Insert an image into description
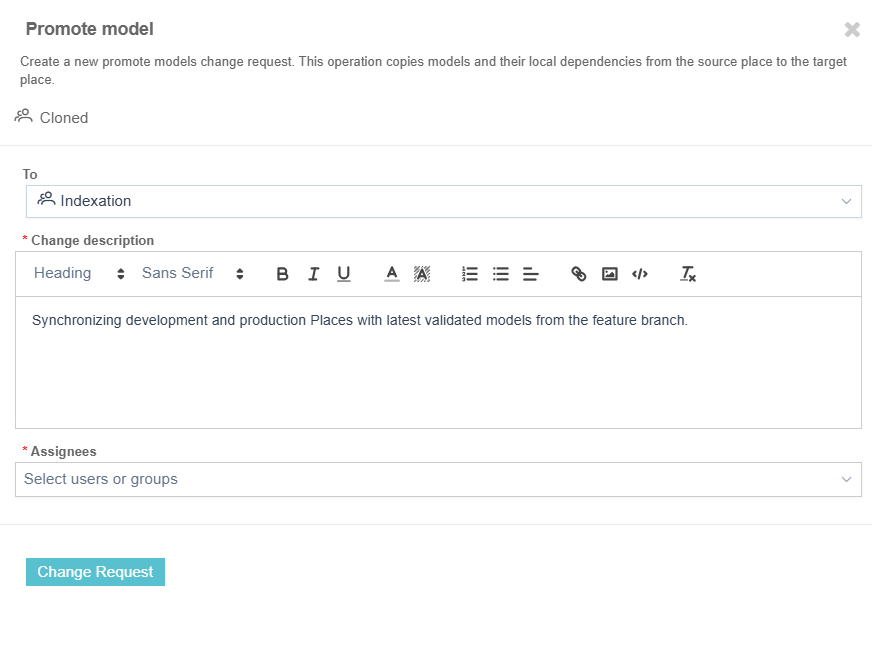Viewport: 872px width, 672px height. [610, 274]
